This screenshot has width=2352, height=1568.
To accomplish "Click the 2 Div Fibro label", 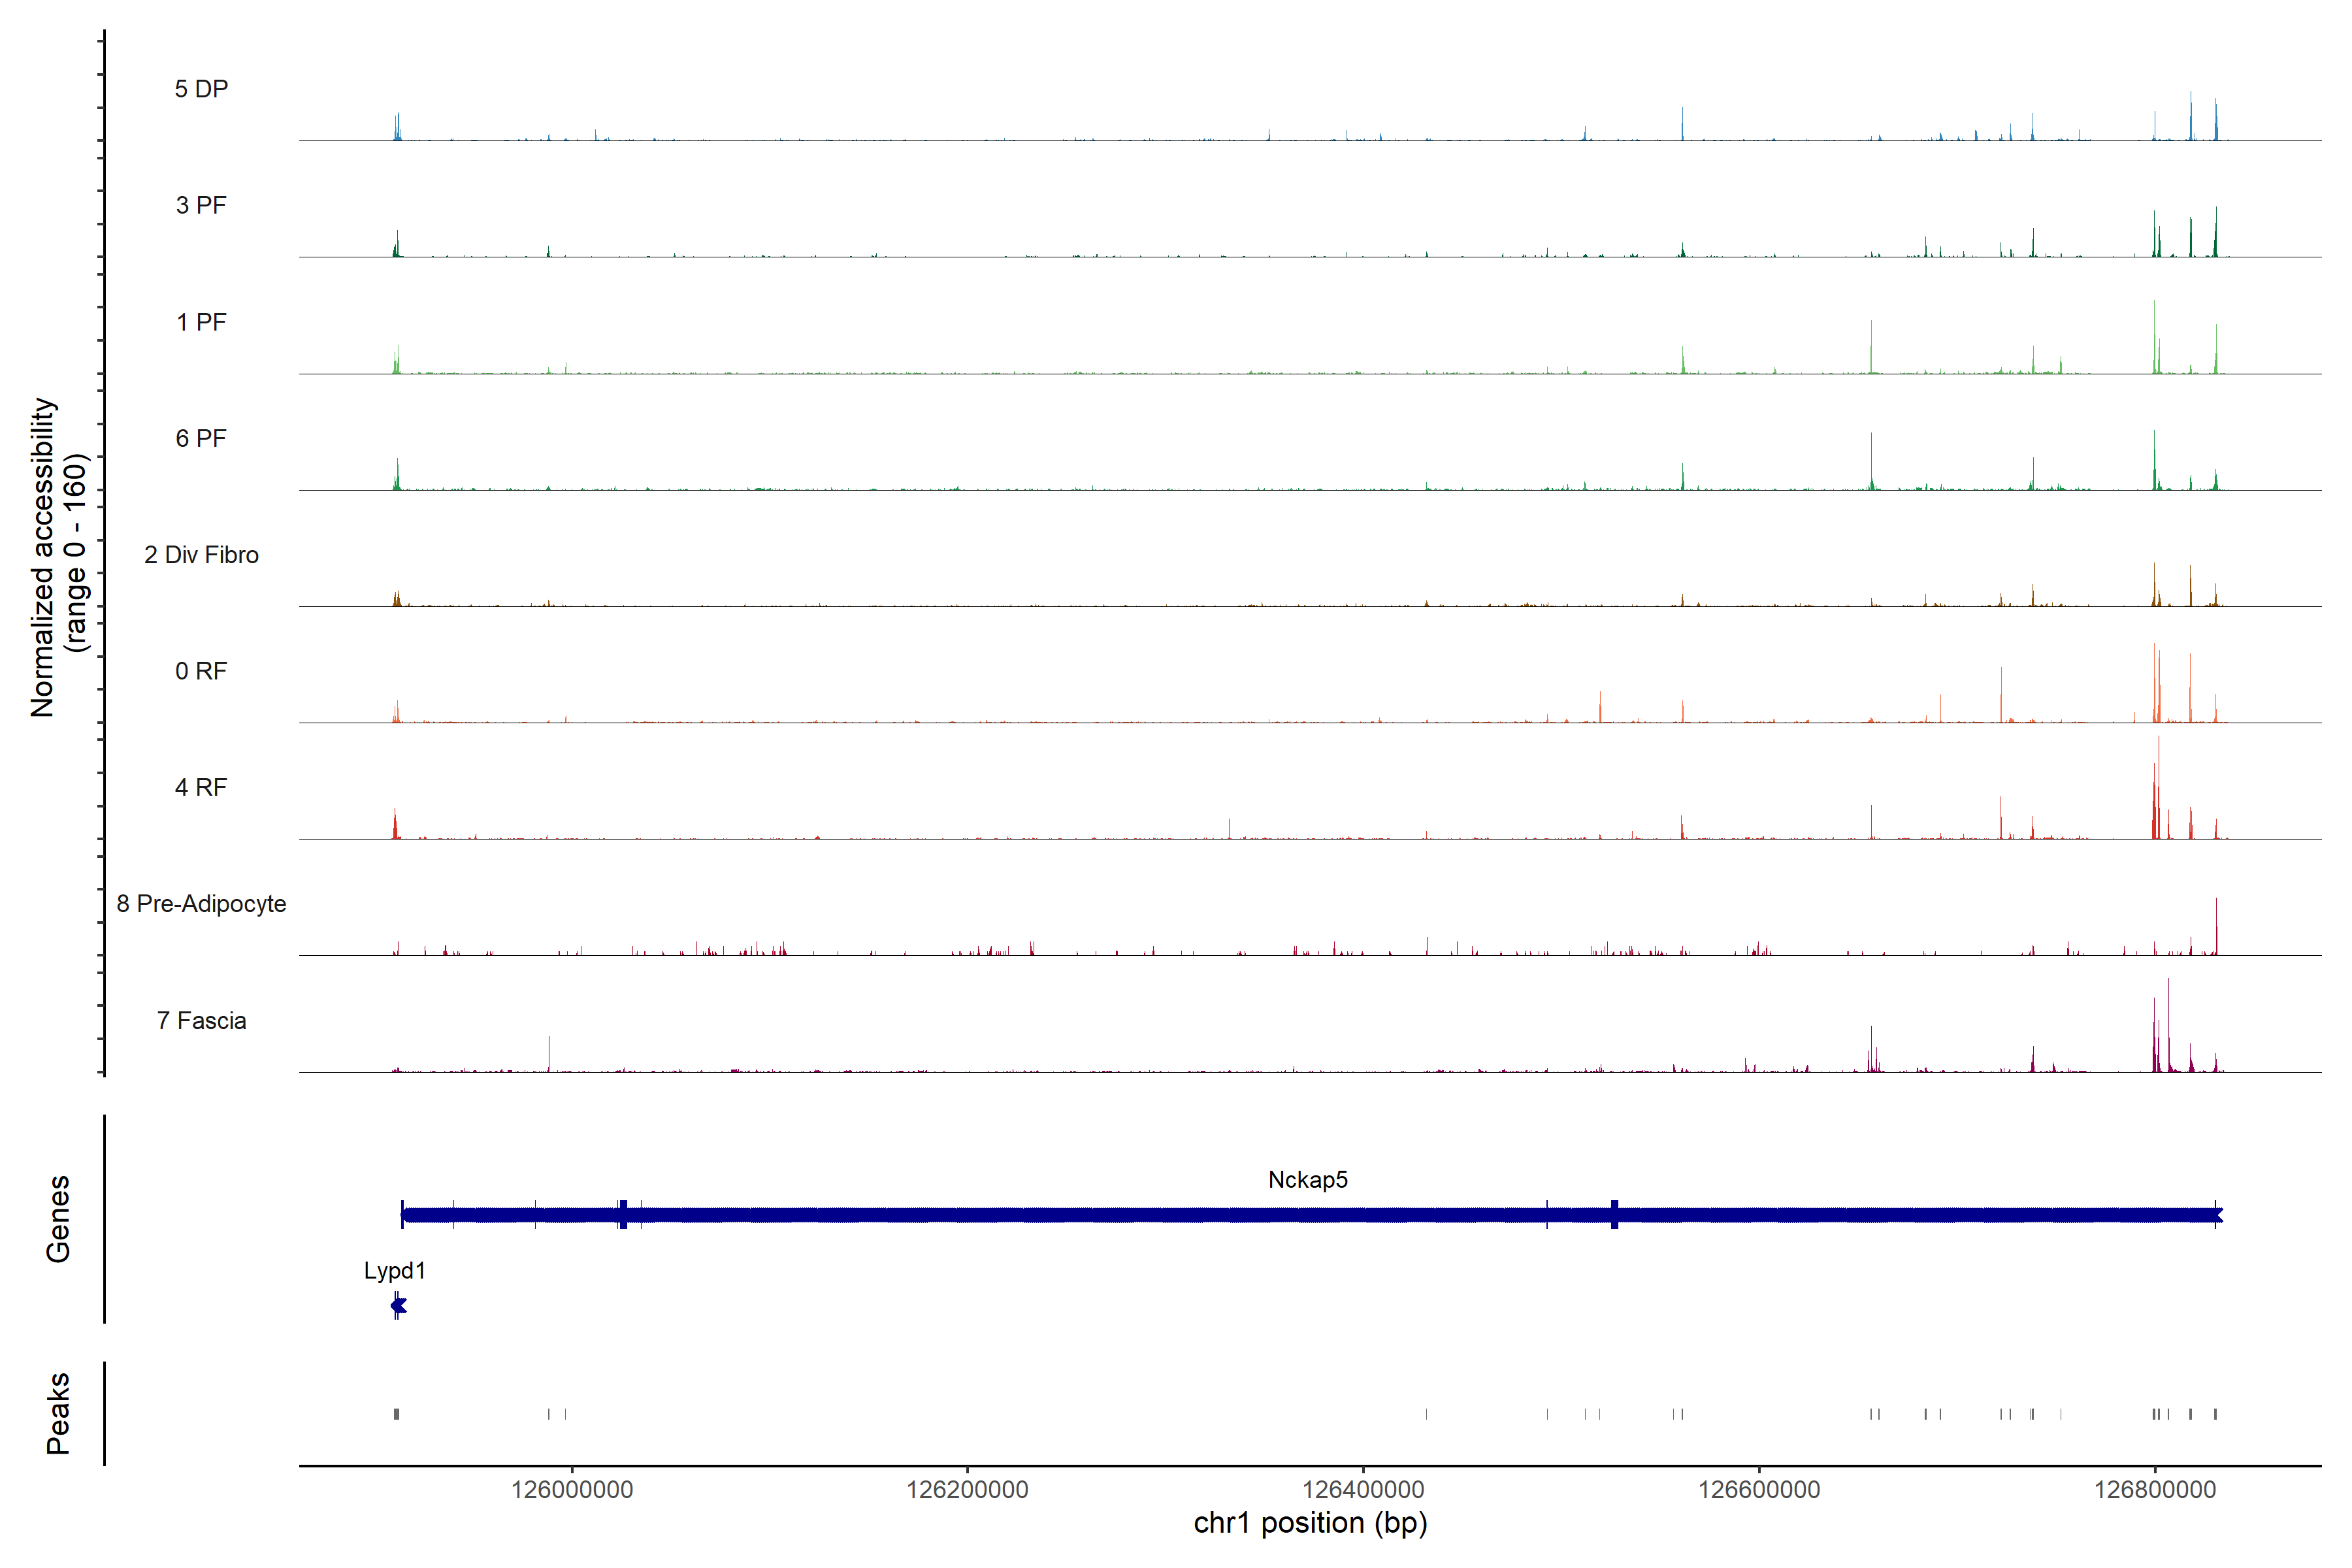I will pyautogui.click(x=201, y=555).
